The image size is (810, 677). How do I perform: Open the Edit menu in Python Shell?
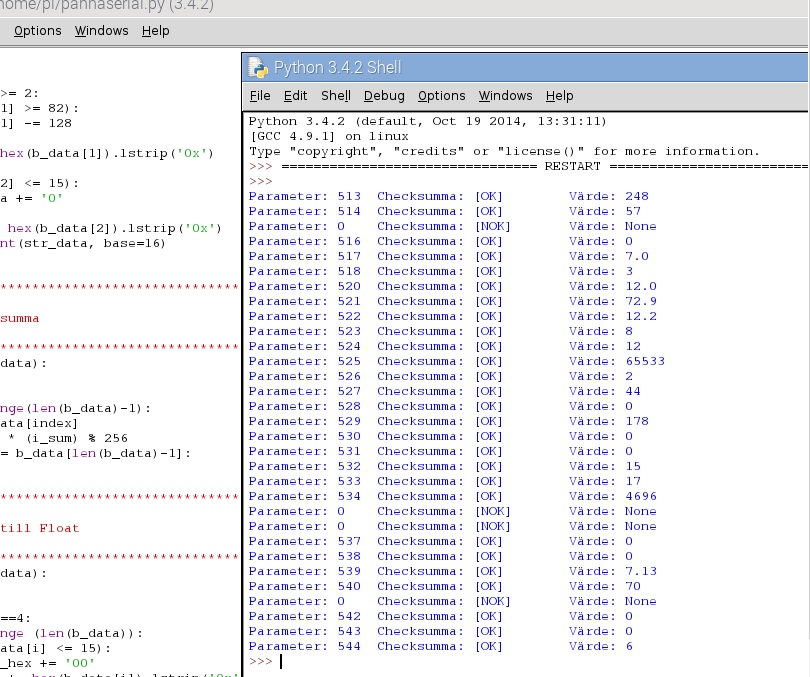click(295, 96)
